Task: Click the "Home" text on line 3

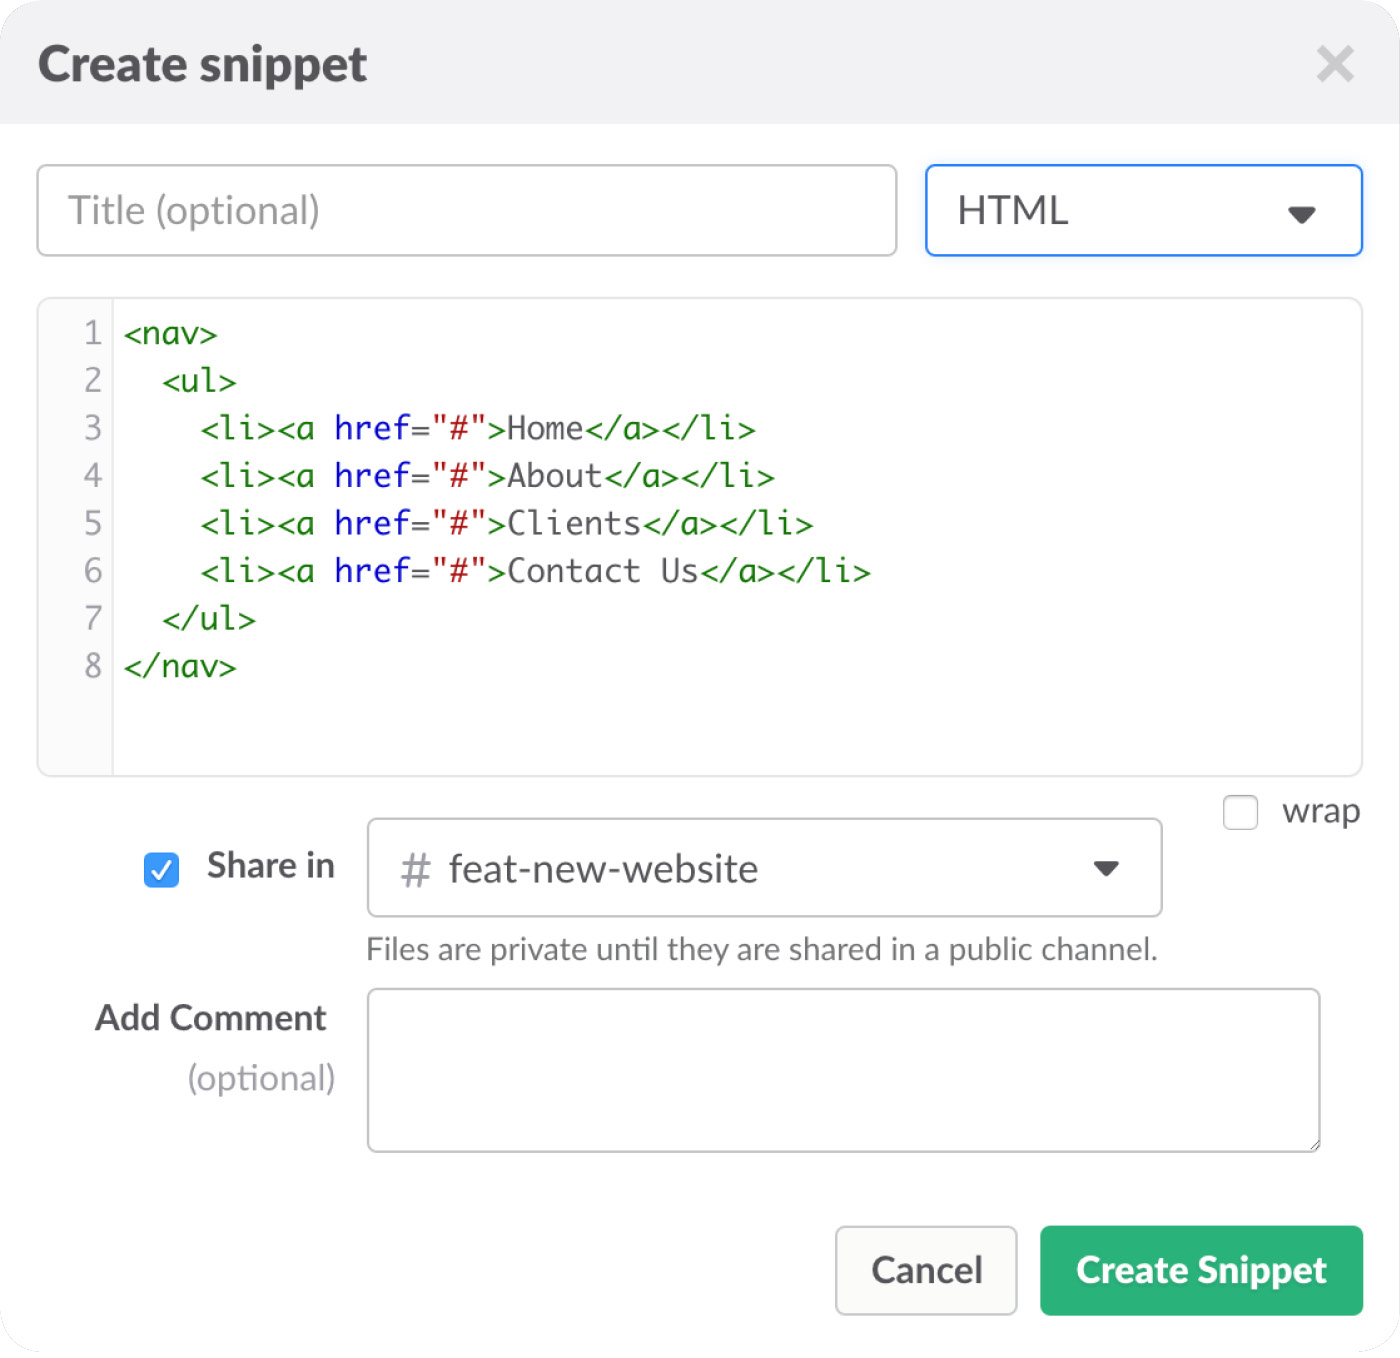Action: pyautogui.click(x=545, y=429)
